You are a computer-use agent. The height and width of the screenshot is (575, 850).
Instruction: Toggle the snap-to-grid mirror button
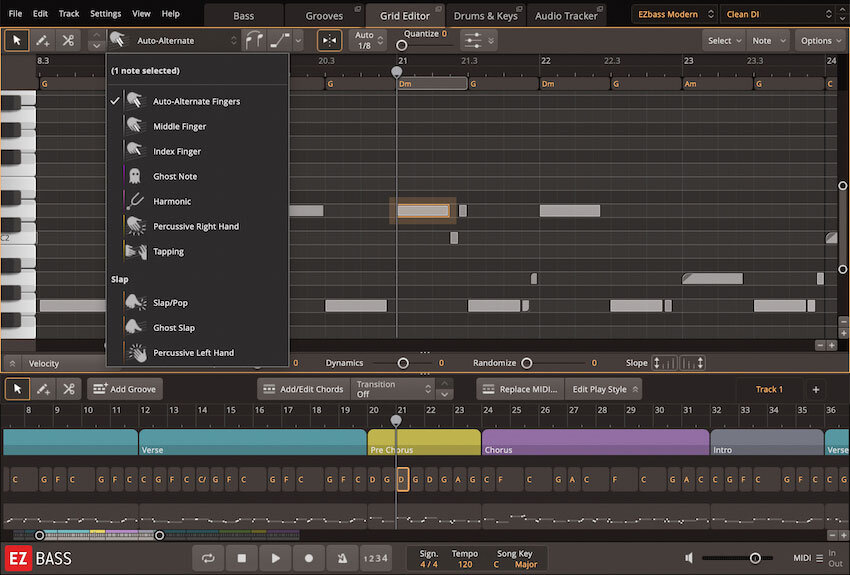coord(329,41)
